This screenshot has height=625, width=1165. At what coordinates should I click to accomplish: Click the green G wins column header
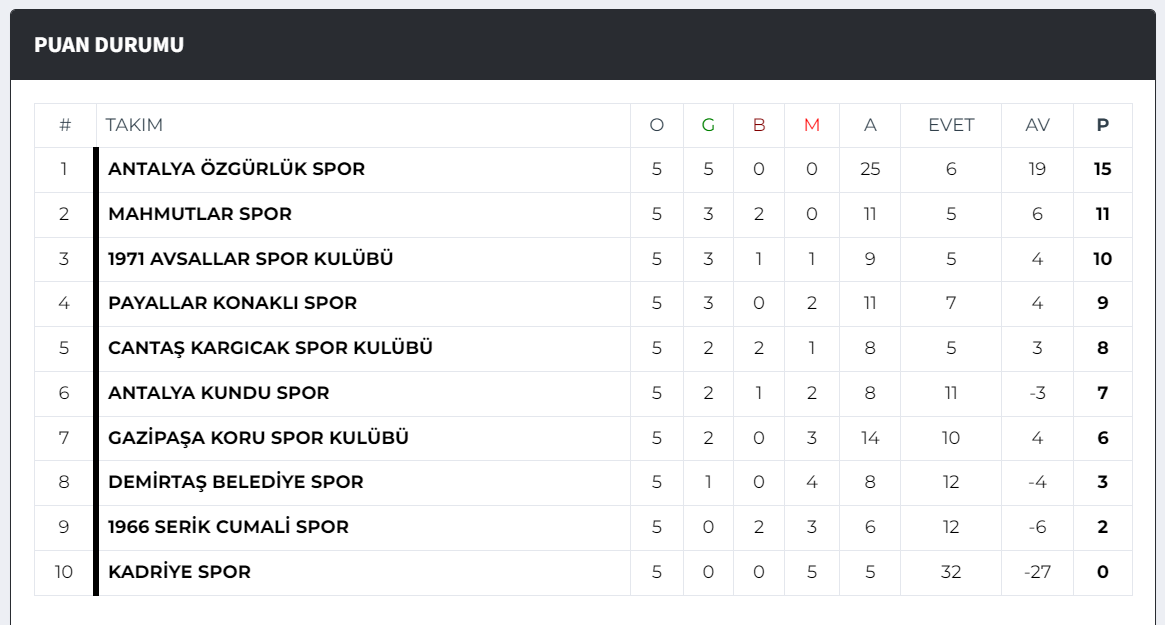708,125
